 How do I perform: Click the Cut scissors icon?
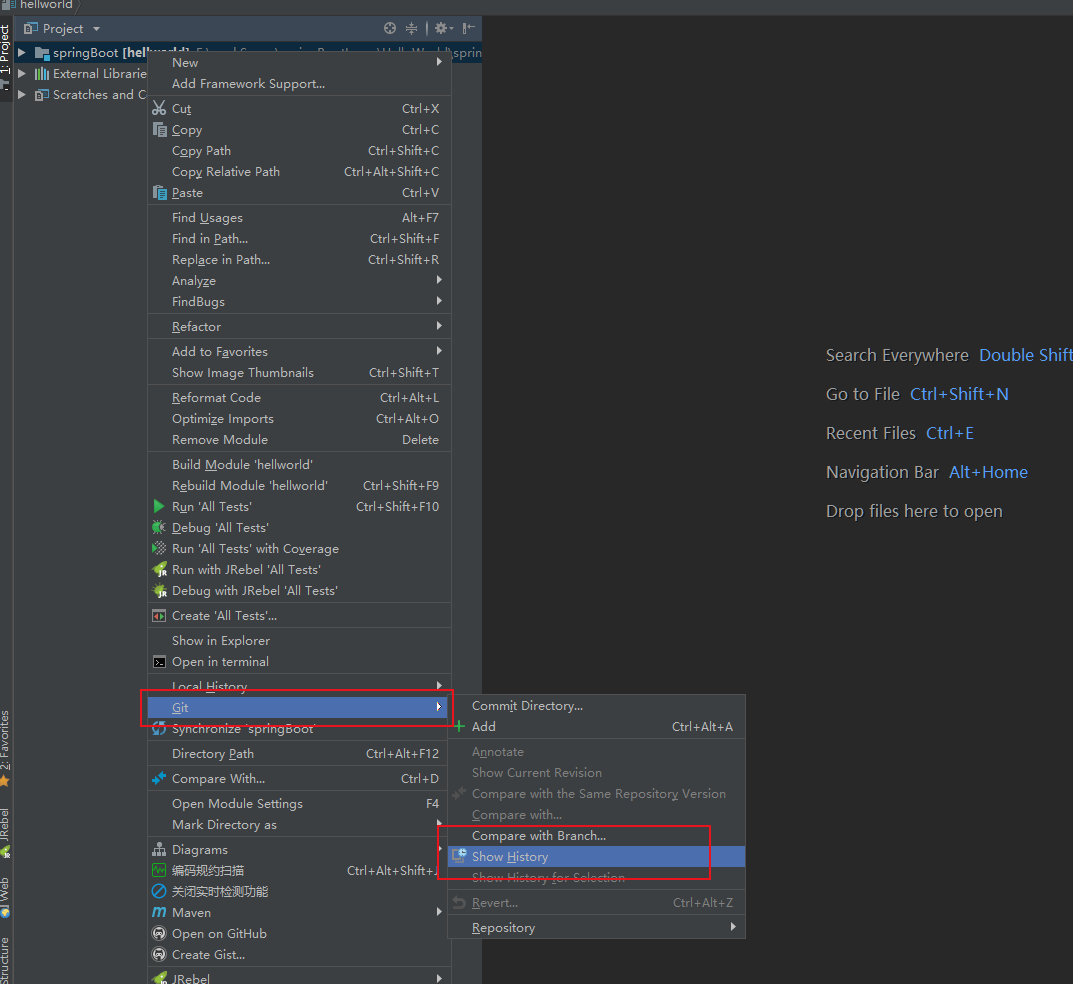(x=159, y=108)
